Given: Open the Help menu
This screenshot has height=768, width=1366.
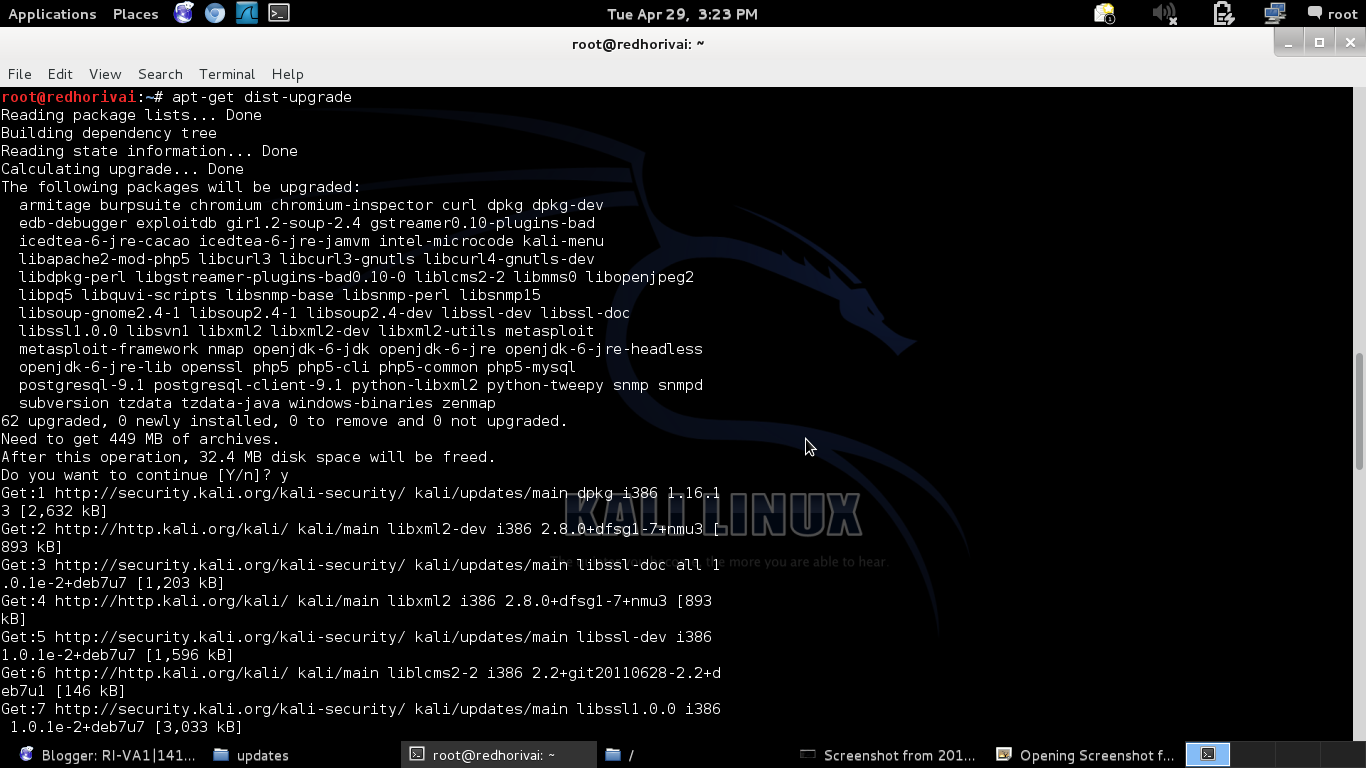Looking at the screenshot, I should [288, 74].
